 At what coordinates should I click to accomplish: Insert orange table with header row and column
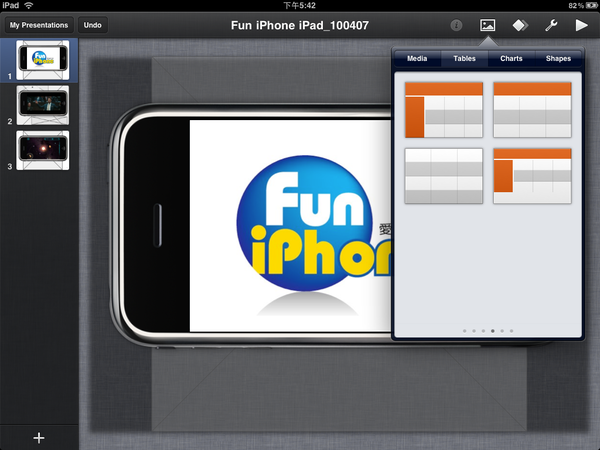[x=444, y=110]
